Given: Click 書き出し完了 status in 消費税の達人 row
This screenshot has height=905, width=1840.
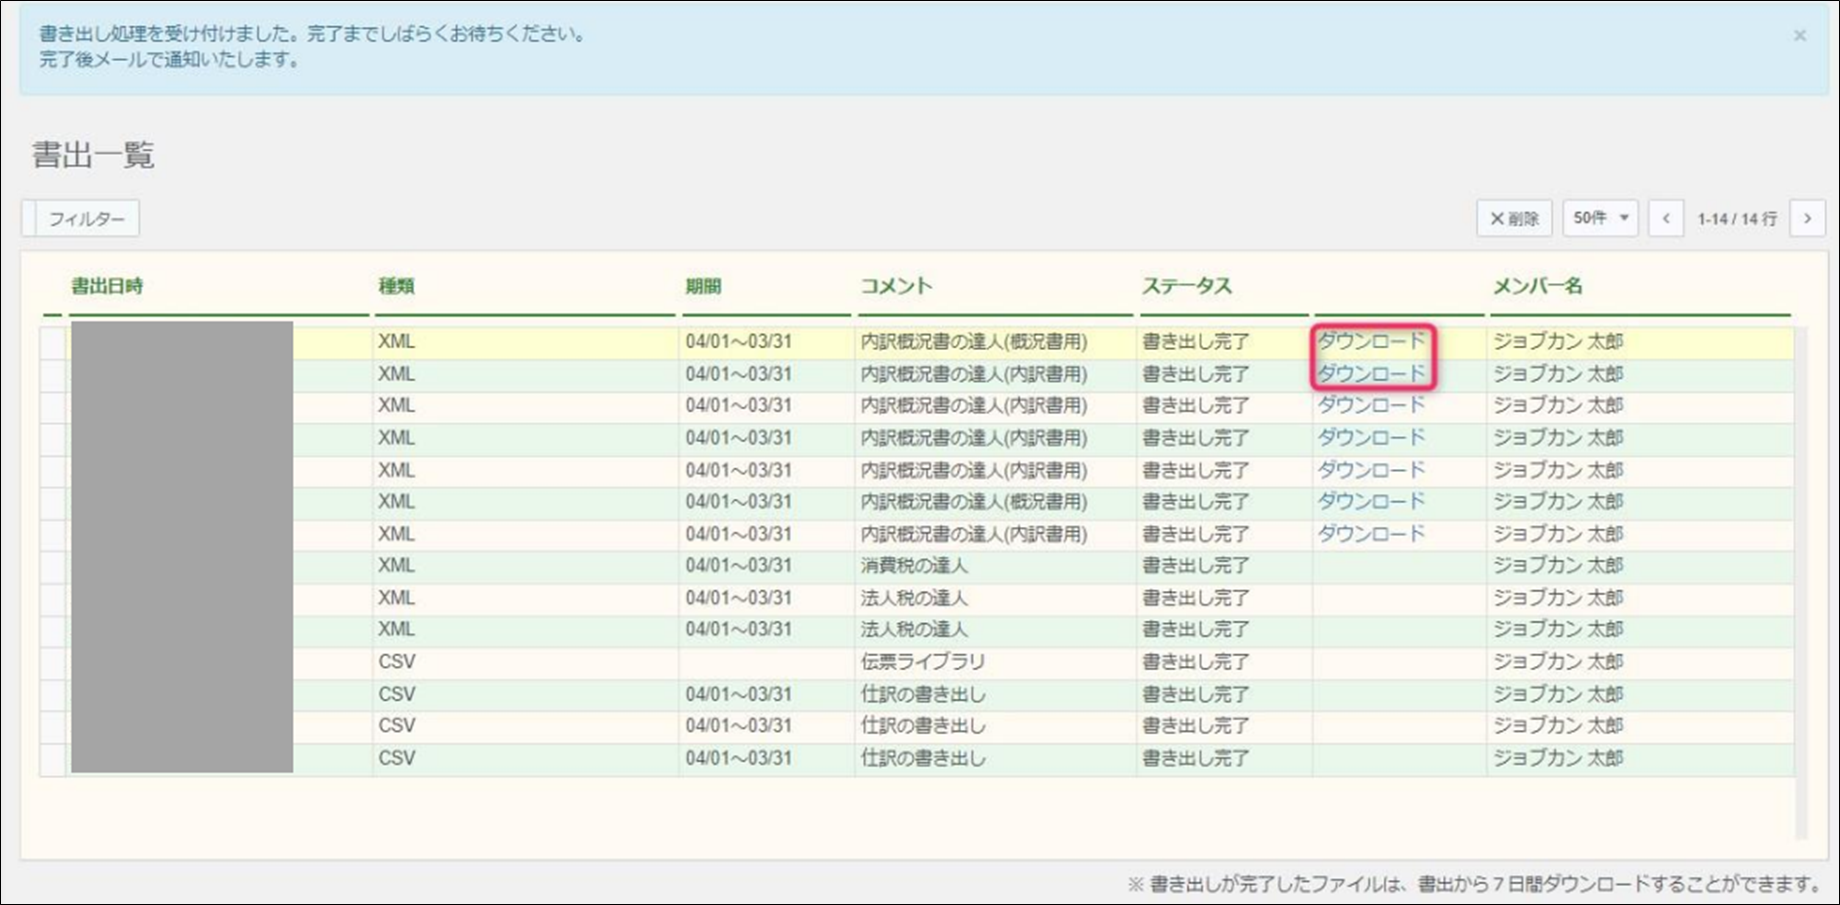Looking at the screenshot, I should coord(1196,566).
